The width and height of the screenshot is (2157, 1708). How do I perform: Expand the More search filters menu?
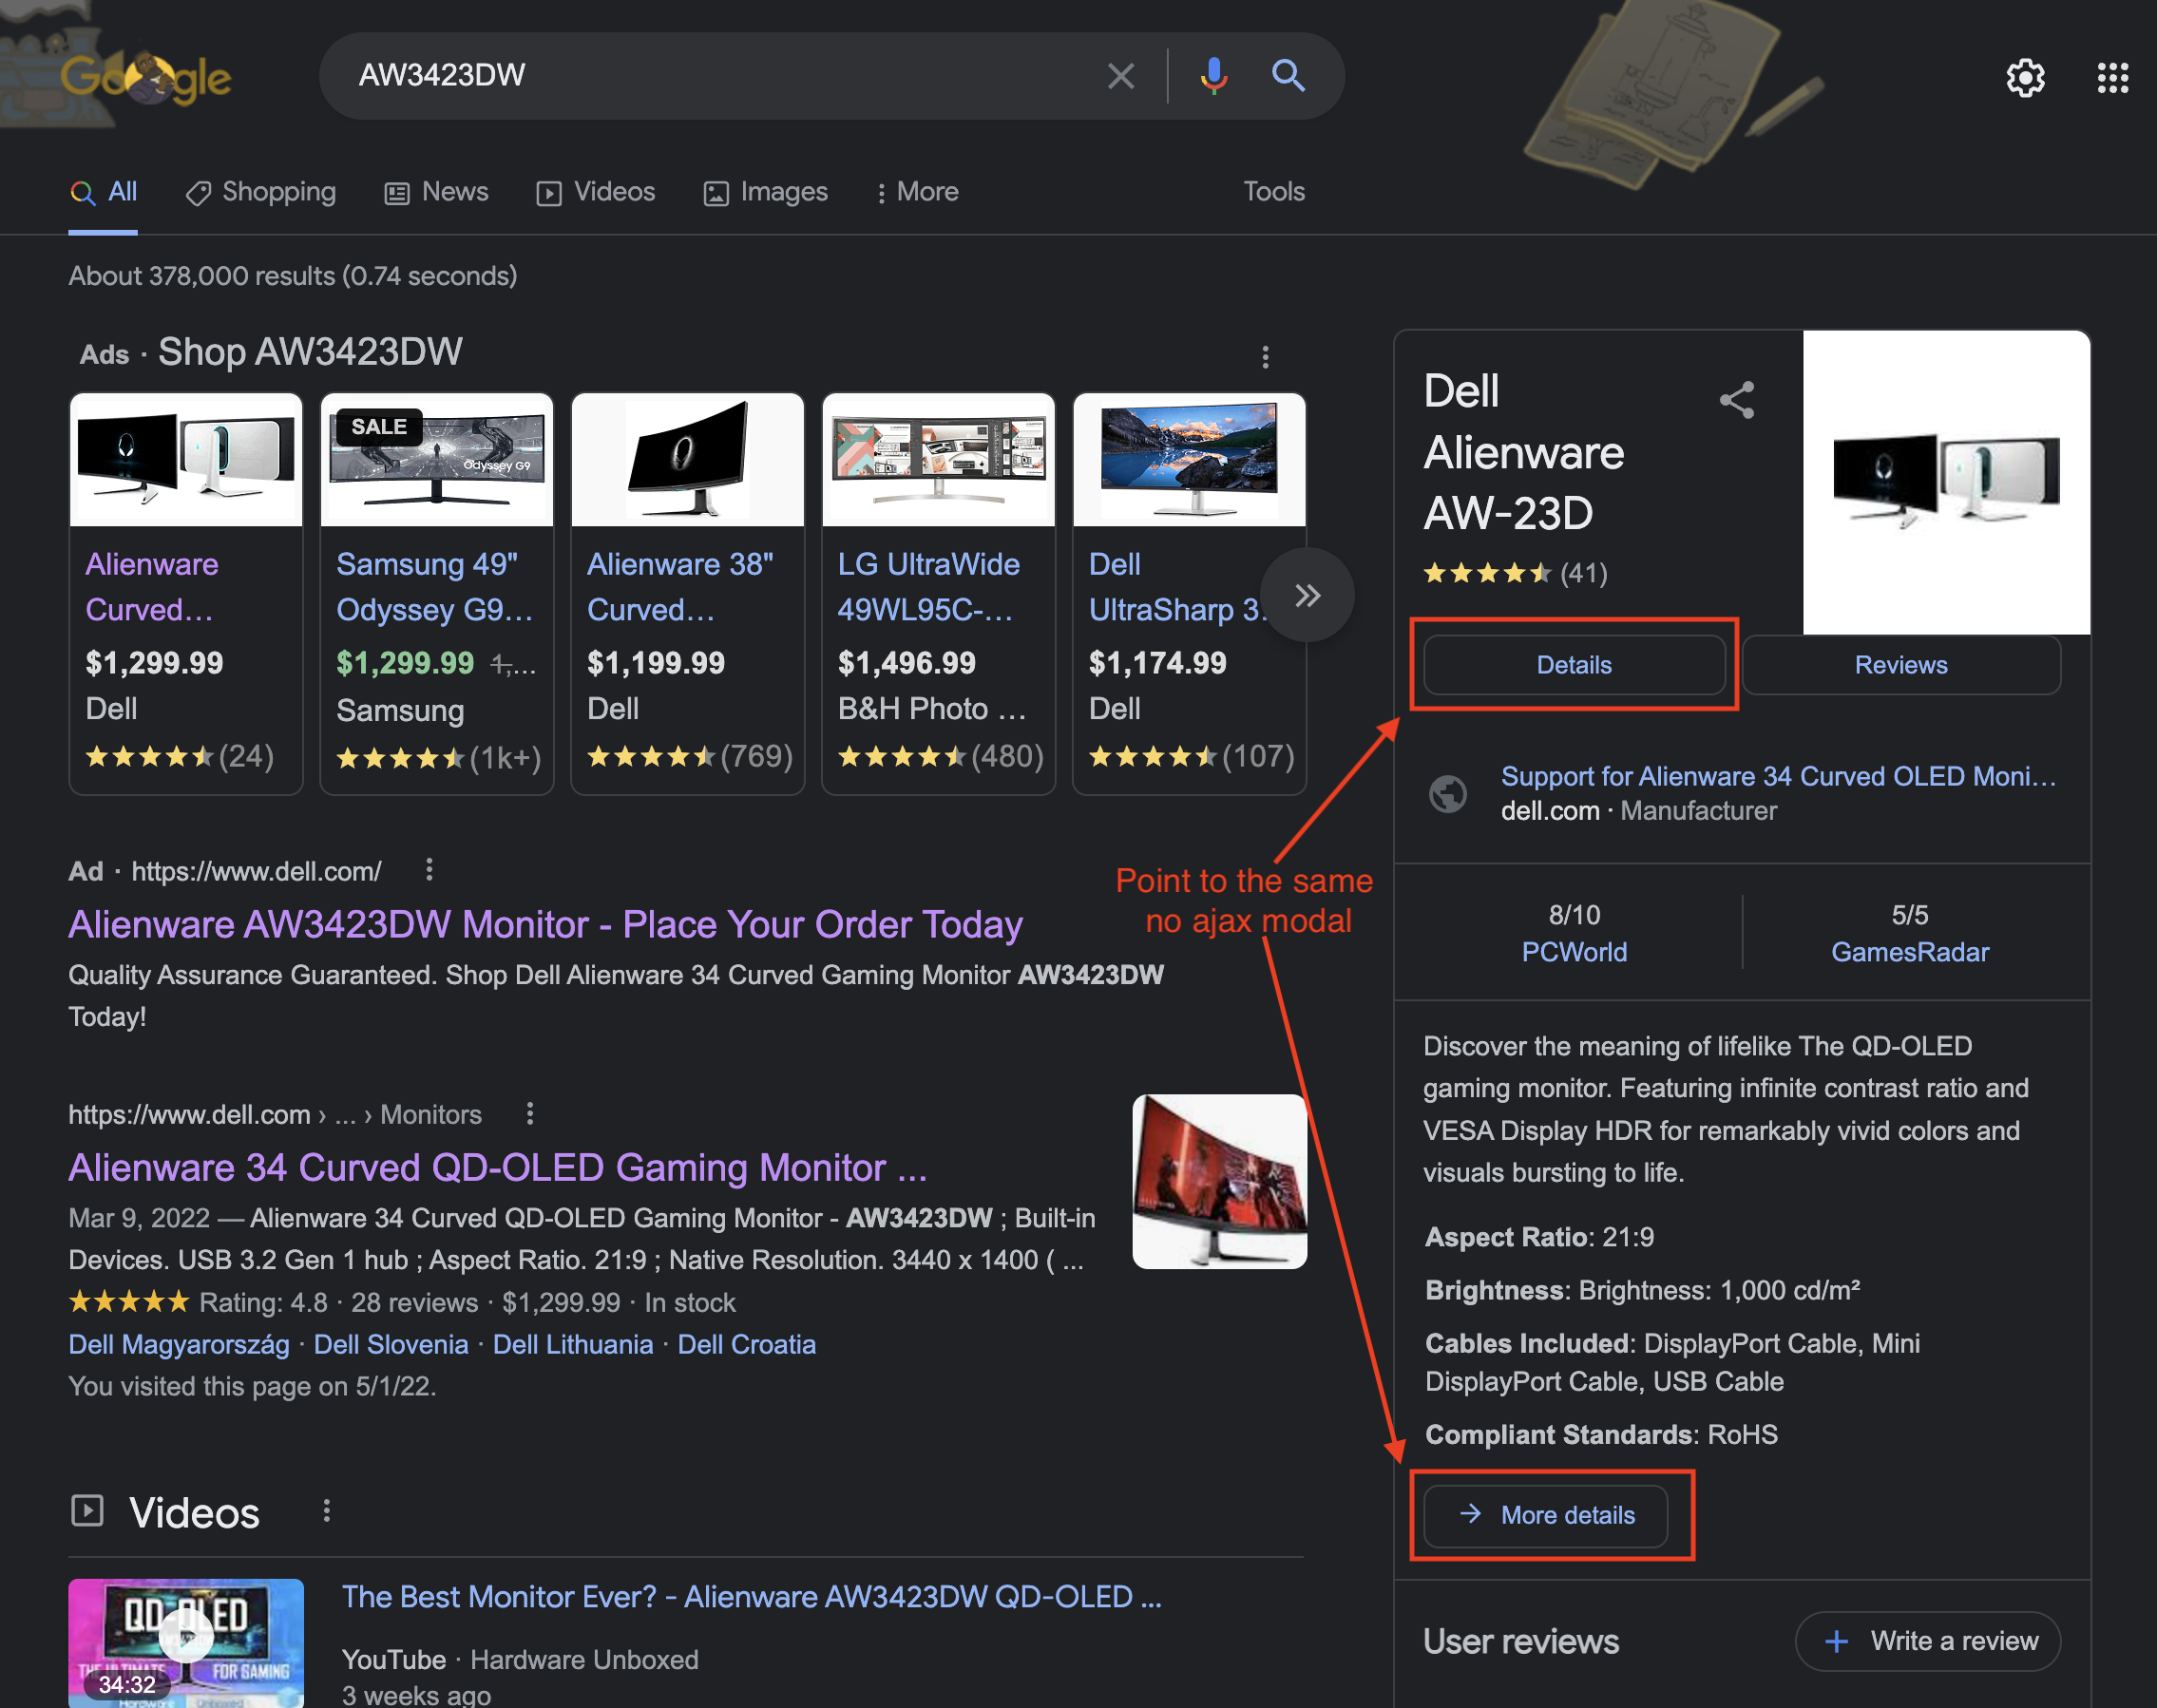[916, 192]
